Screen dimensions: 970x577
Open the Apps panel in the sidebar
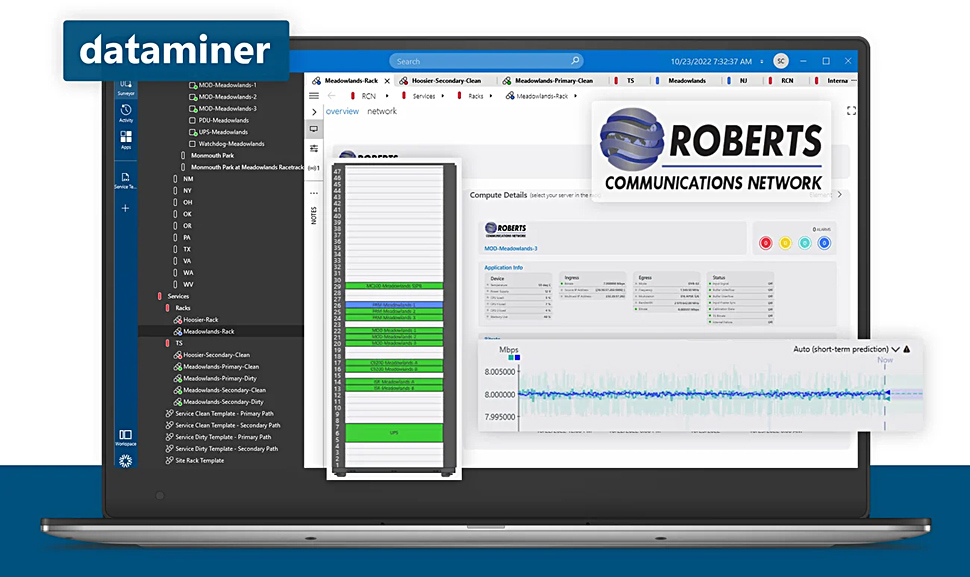point(126,138)
